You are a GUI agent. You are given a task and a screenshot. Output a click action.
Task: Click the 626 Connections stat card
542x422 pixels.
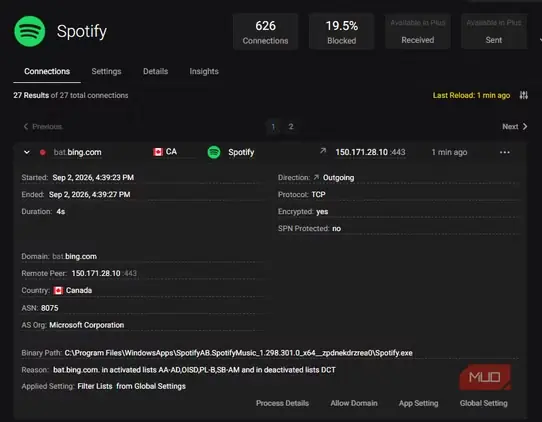click(265, 32)
